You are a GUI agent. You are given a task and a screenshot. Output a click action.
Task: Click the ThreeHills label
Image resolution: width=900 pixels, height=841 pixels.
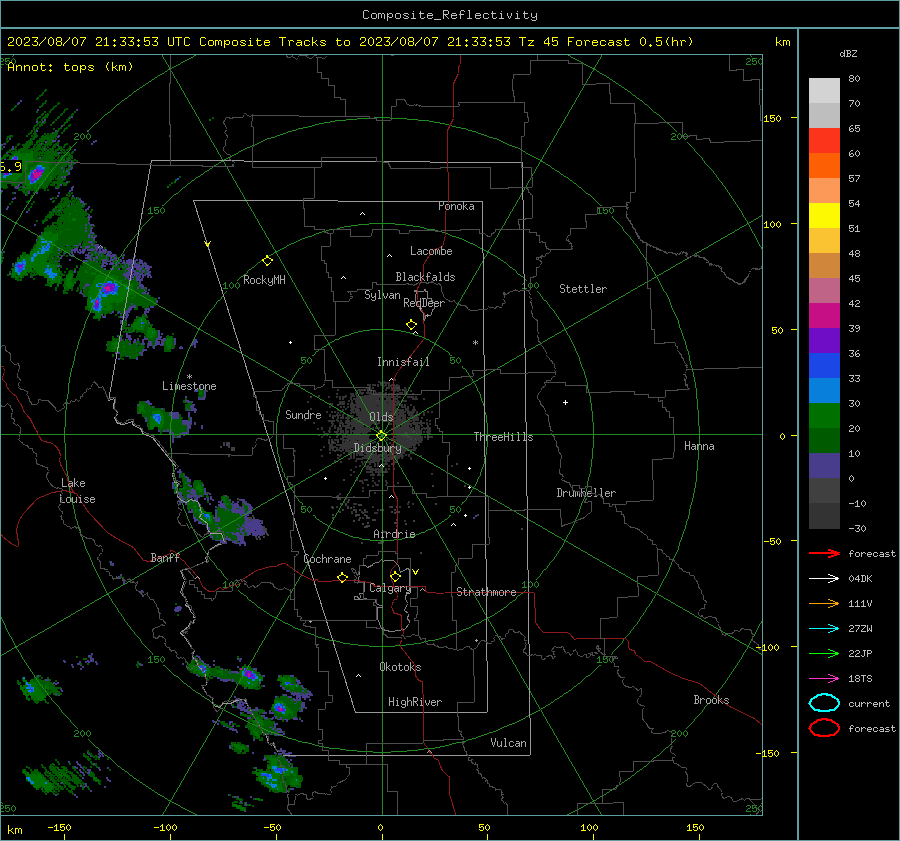503,437
